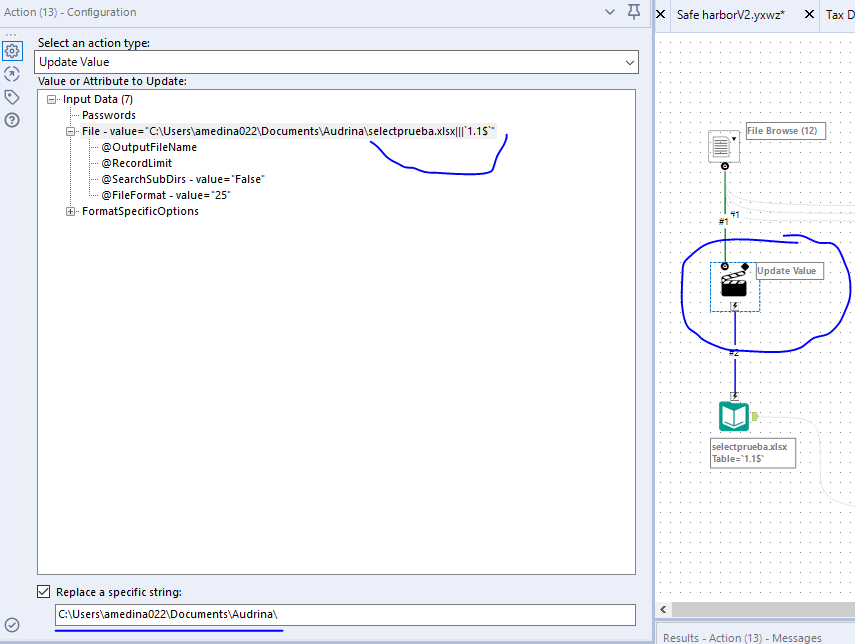Viewport: 855px width, 644px height.
Task: Select the navigation arrow icon in sidebar
Action: point(13,73)
